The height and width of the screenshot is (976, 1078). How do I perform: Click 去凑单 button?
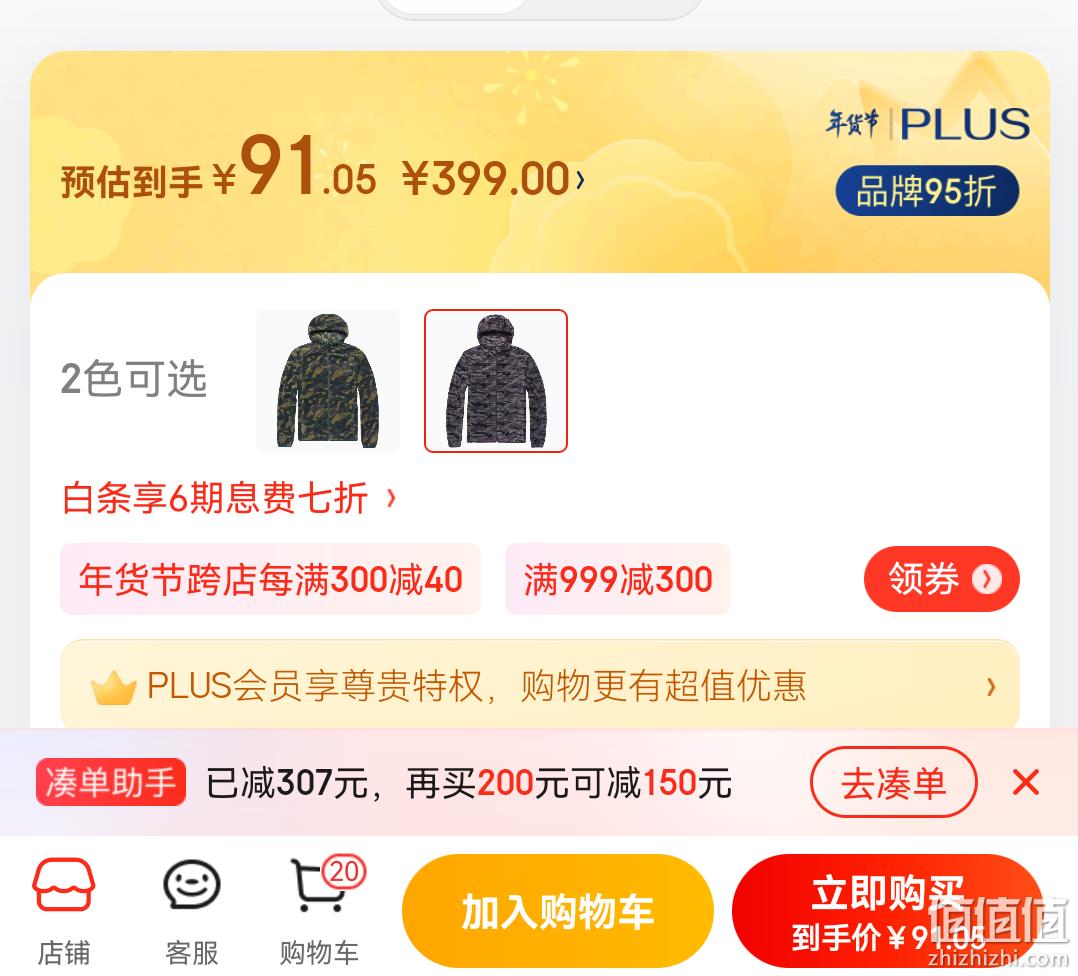pos(893,782)
